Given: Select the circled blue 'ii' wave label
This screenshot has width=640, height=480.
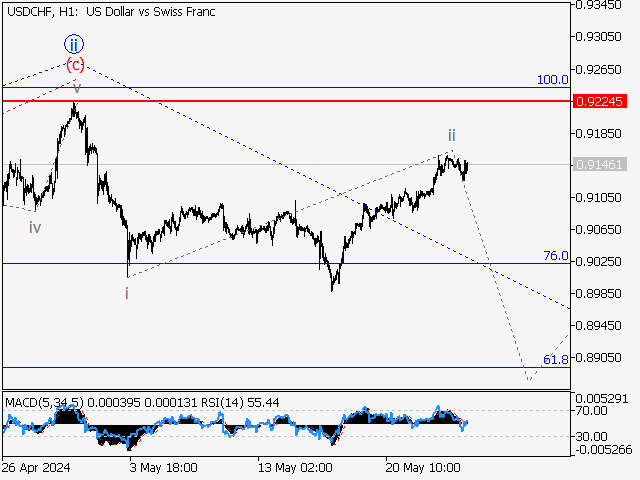Looking at the screenshot, I should pyautogui.click(x=74, y=44).
